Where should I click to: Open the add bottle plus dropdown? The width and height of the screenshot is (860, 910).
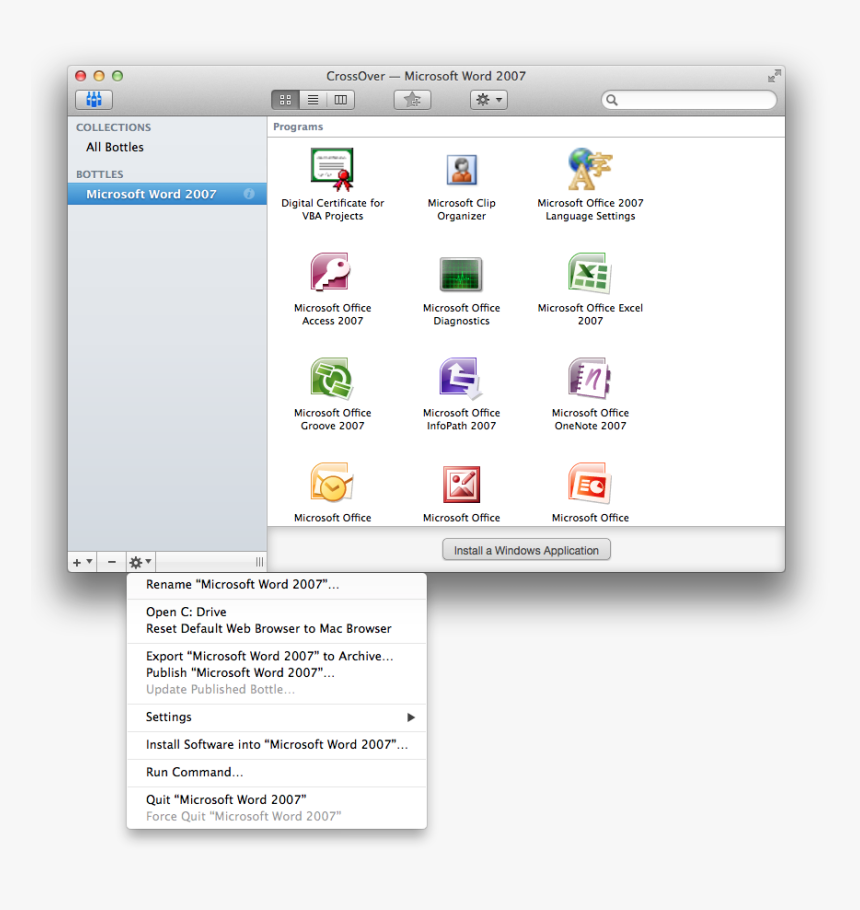pos(82,562)
